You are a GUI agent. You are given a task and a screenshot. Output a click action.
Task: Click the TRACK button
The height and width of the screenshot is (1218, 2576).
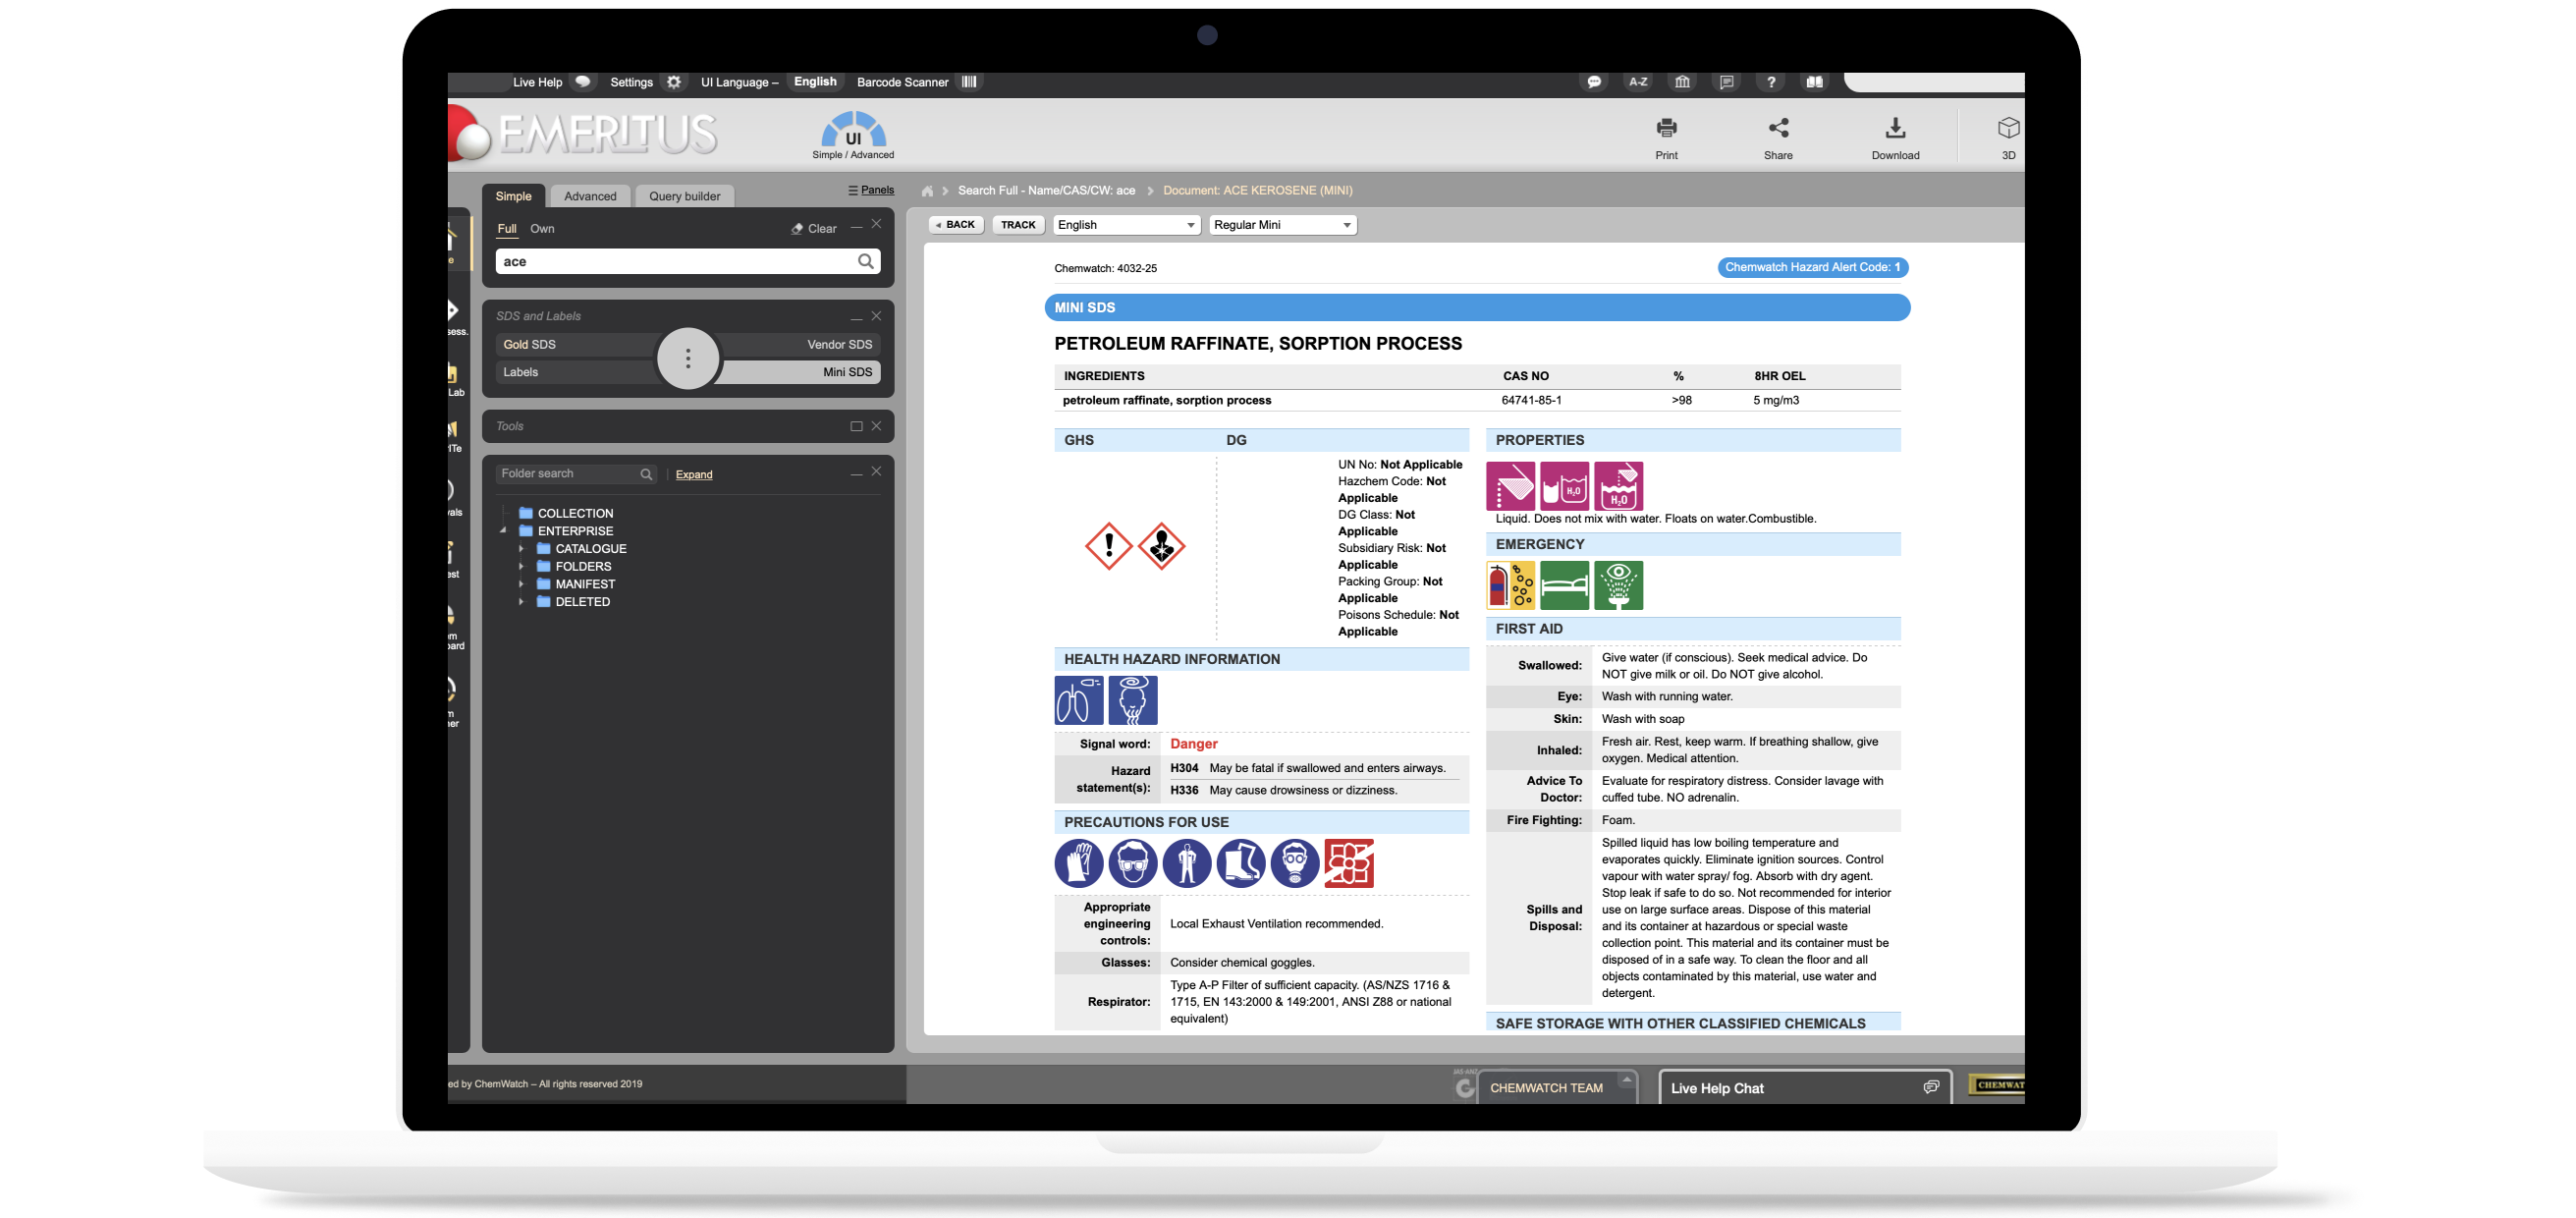tap(1018, 225)
